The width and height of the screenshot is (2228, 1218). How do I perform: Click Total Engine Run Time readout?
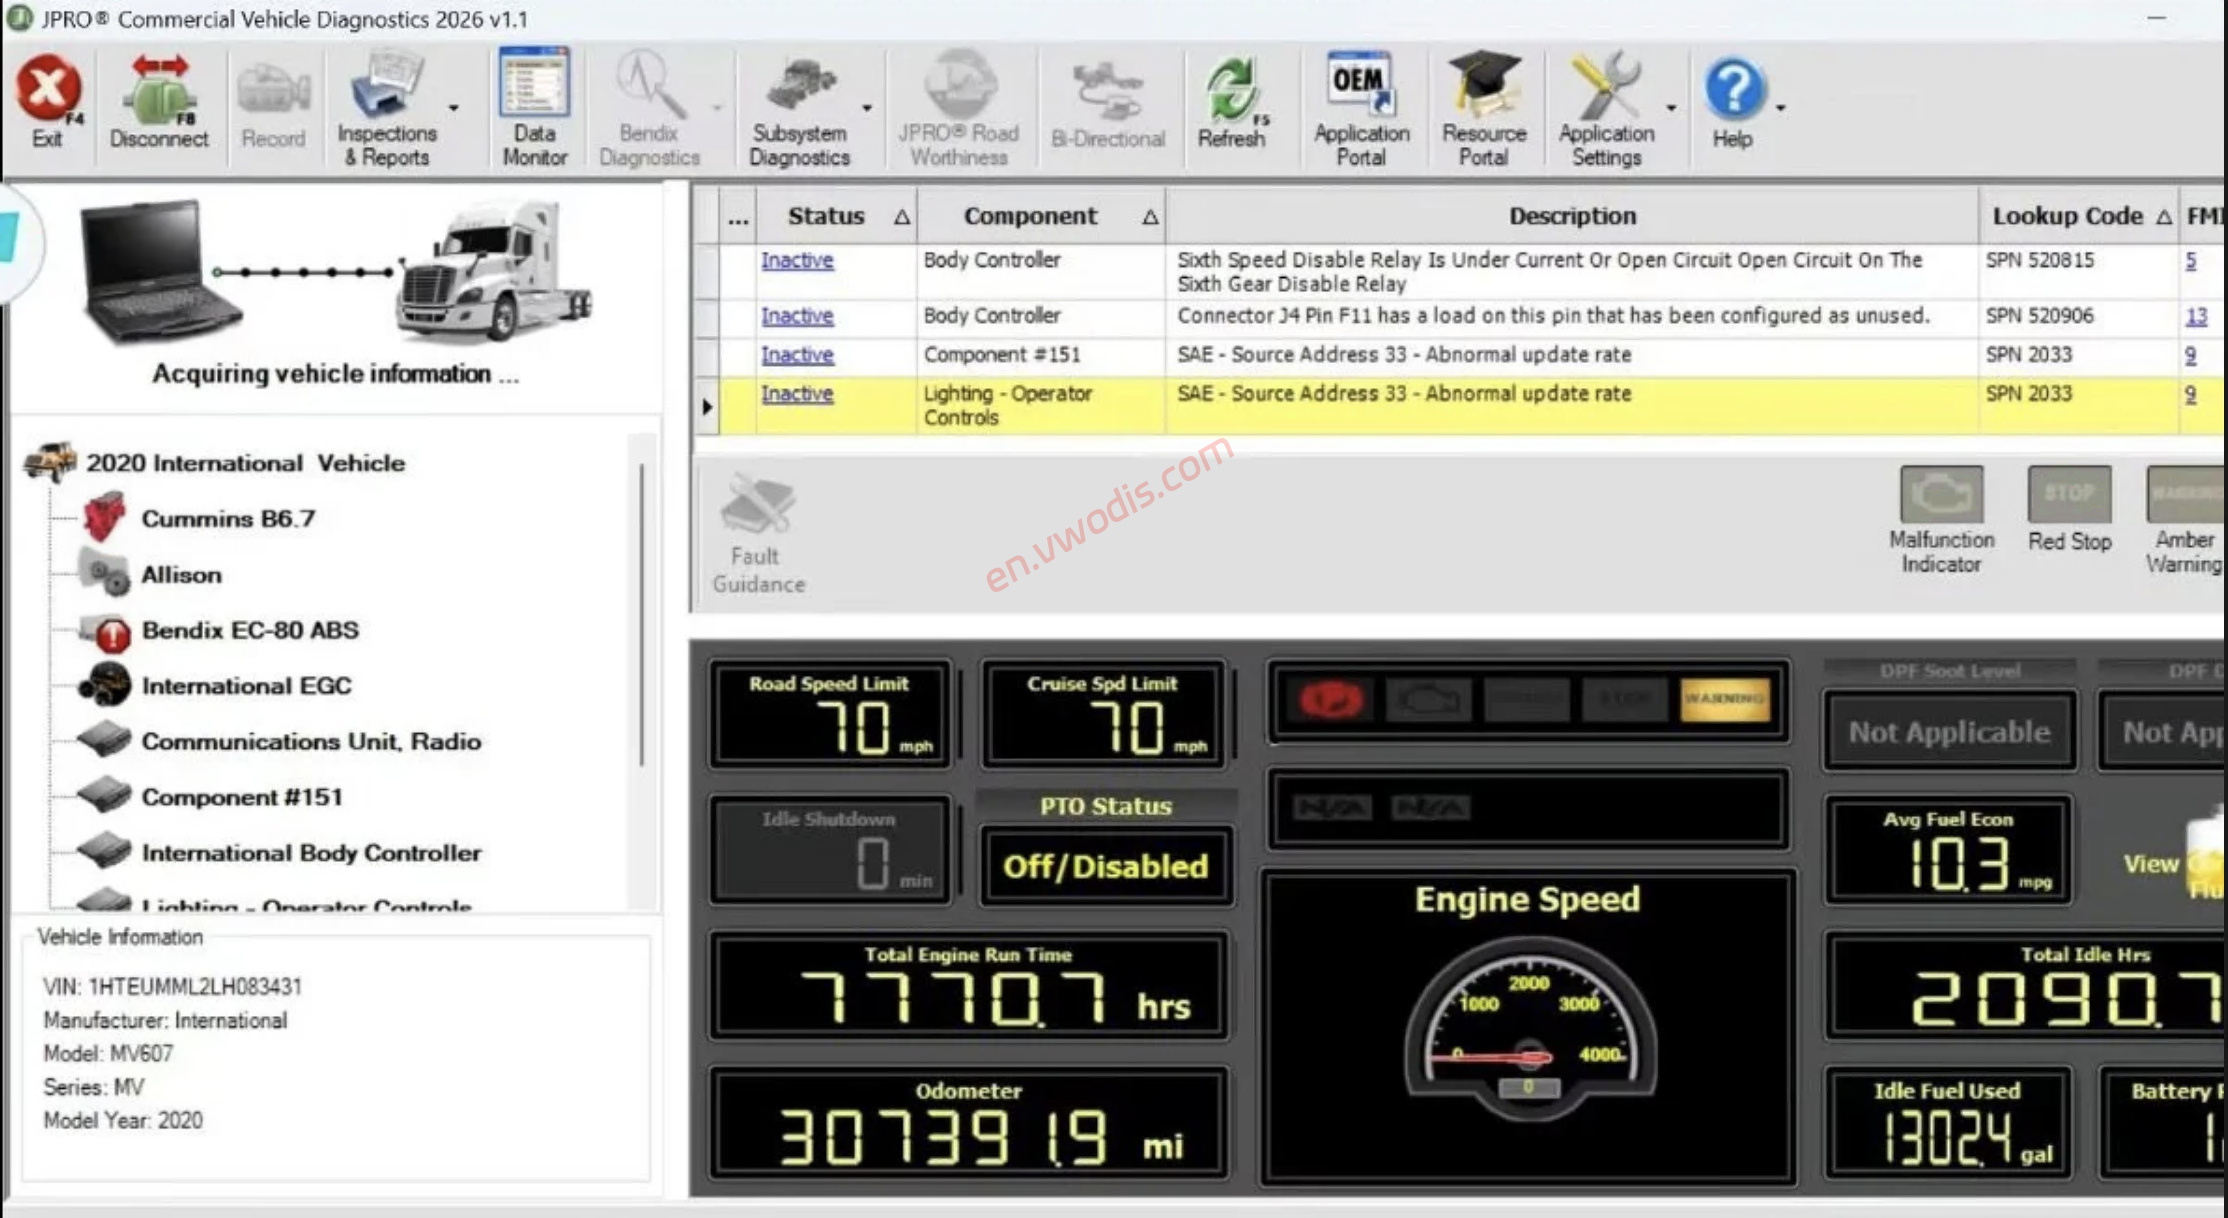968,986
